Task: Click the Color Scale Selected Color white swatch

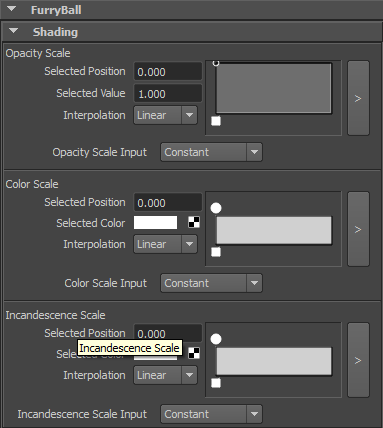Action: 155,223
